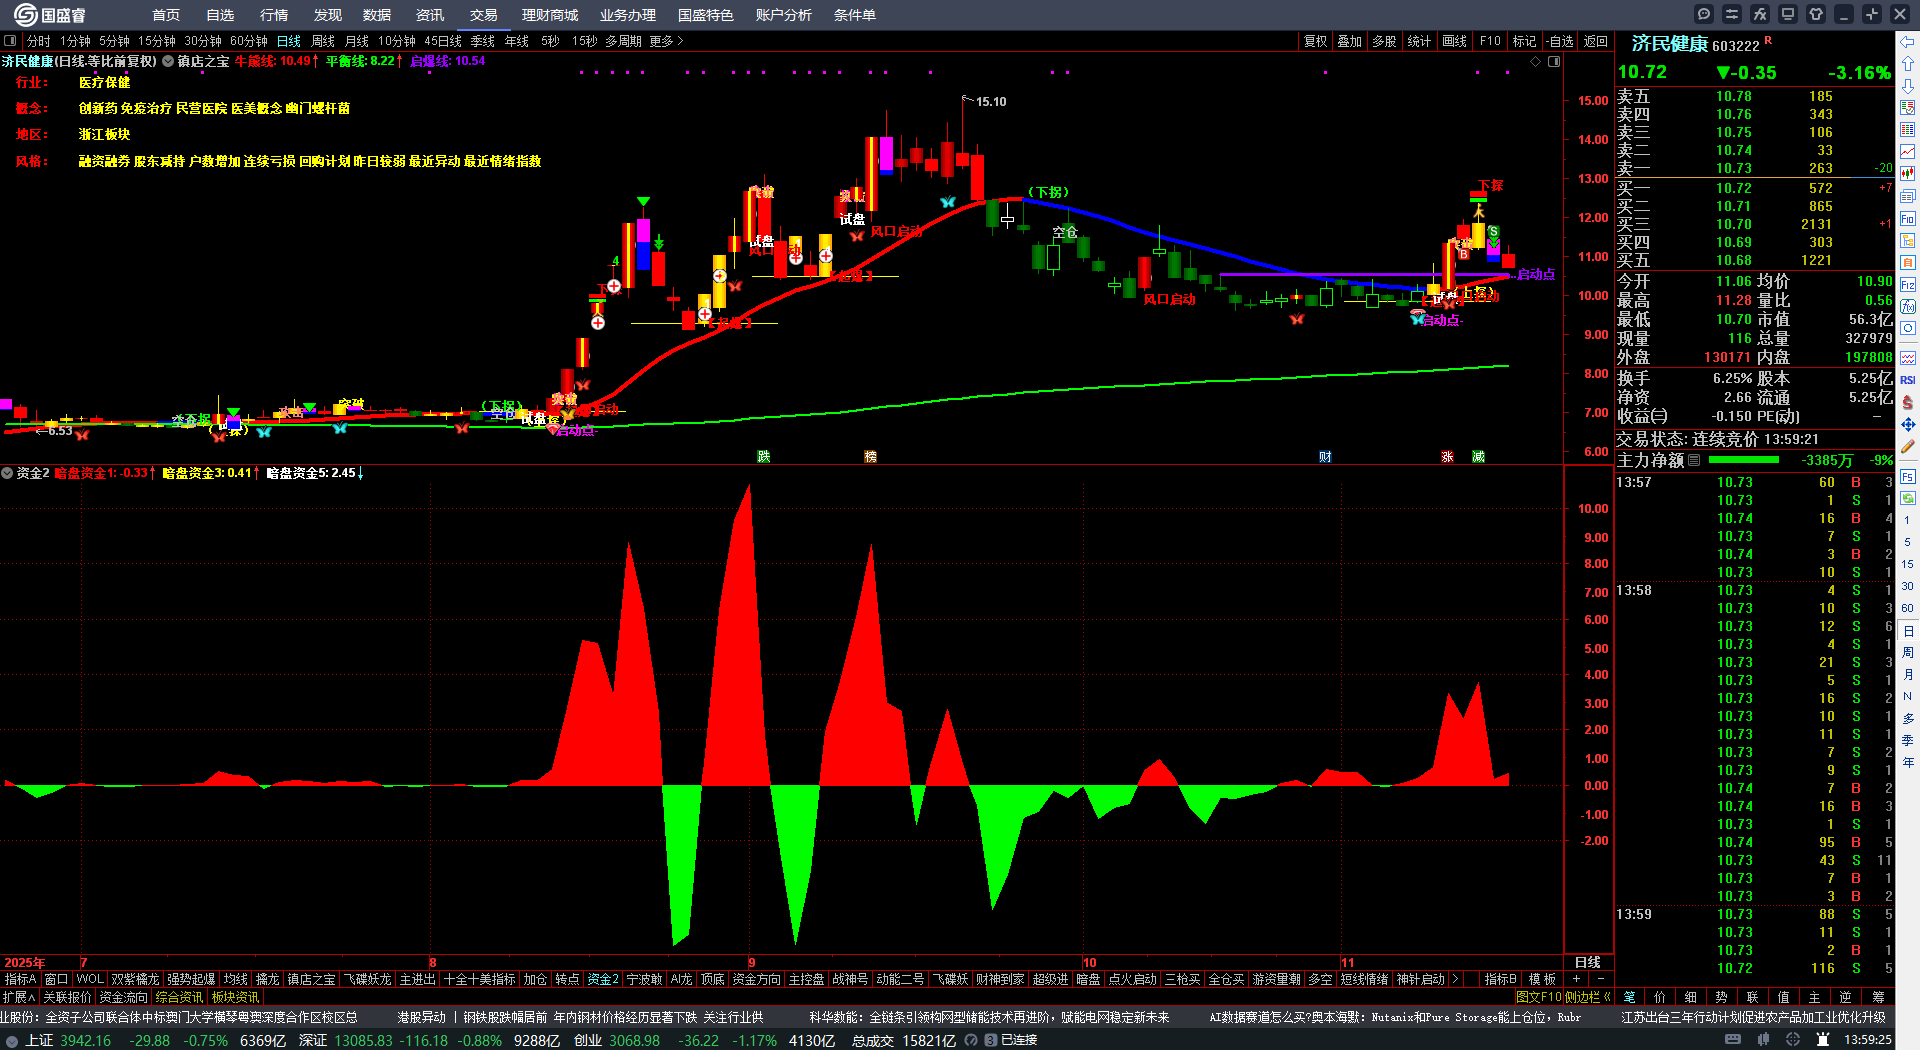The width and height of the screenshot is (1920, 1050).
Task: Click the RSI indicator sidebar icon
Action: [1908, 380]
